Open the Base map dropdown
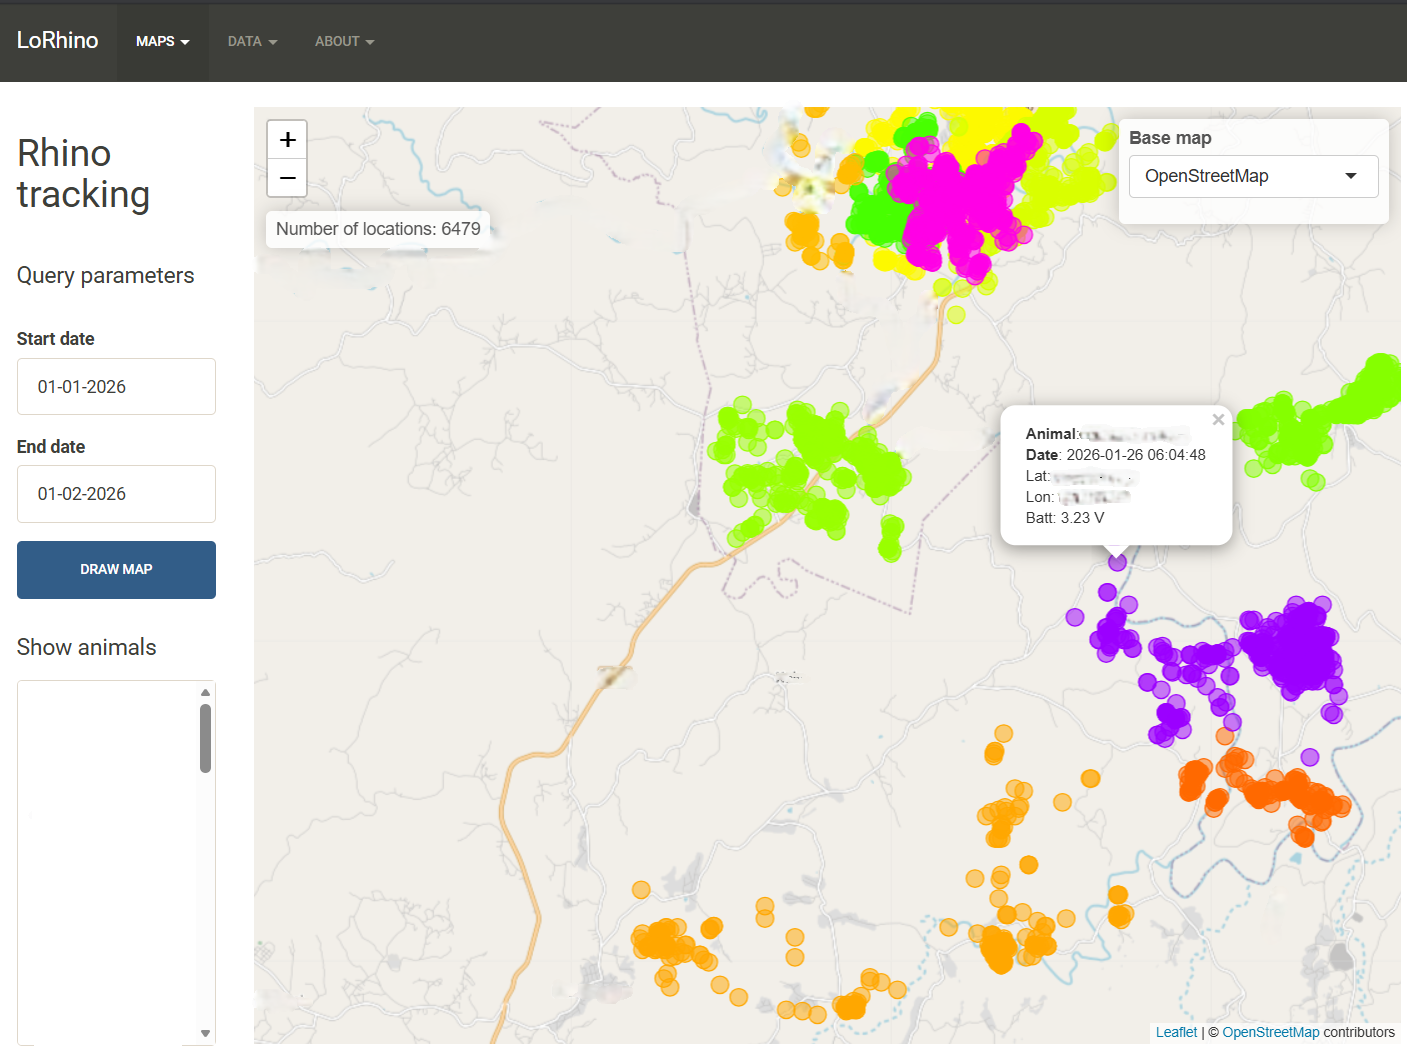This screenshot has height=1046, width=1407. tap(1253, 176)
